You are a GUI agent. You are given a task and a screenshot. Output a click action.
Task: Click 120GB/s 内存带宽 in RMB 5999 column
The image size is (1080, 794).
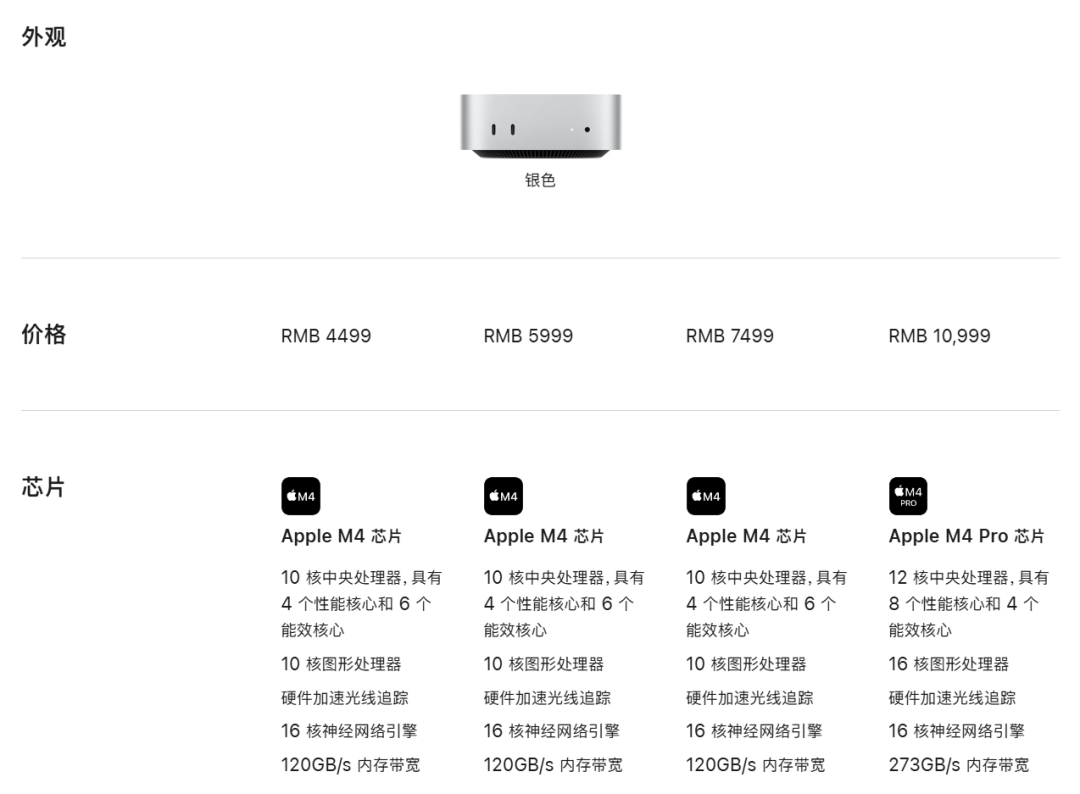[553, 765]
